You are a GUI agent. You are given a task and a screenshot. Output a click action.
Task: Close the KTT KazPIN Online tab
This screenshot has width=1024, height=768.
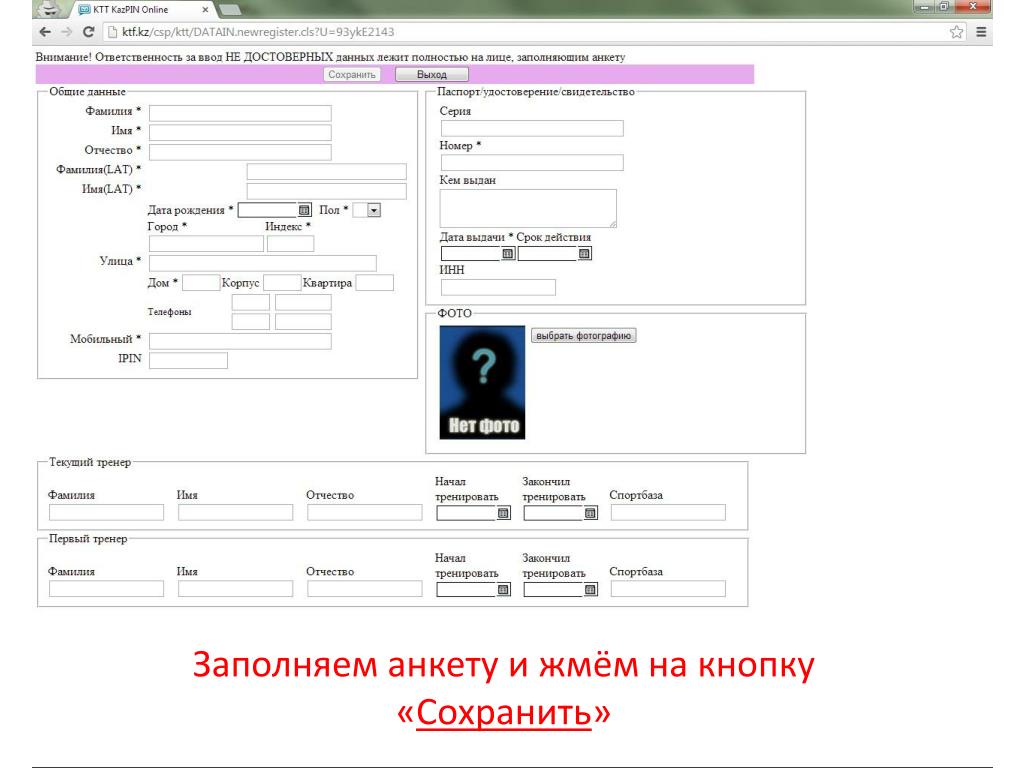(205, 10)
